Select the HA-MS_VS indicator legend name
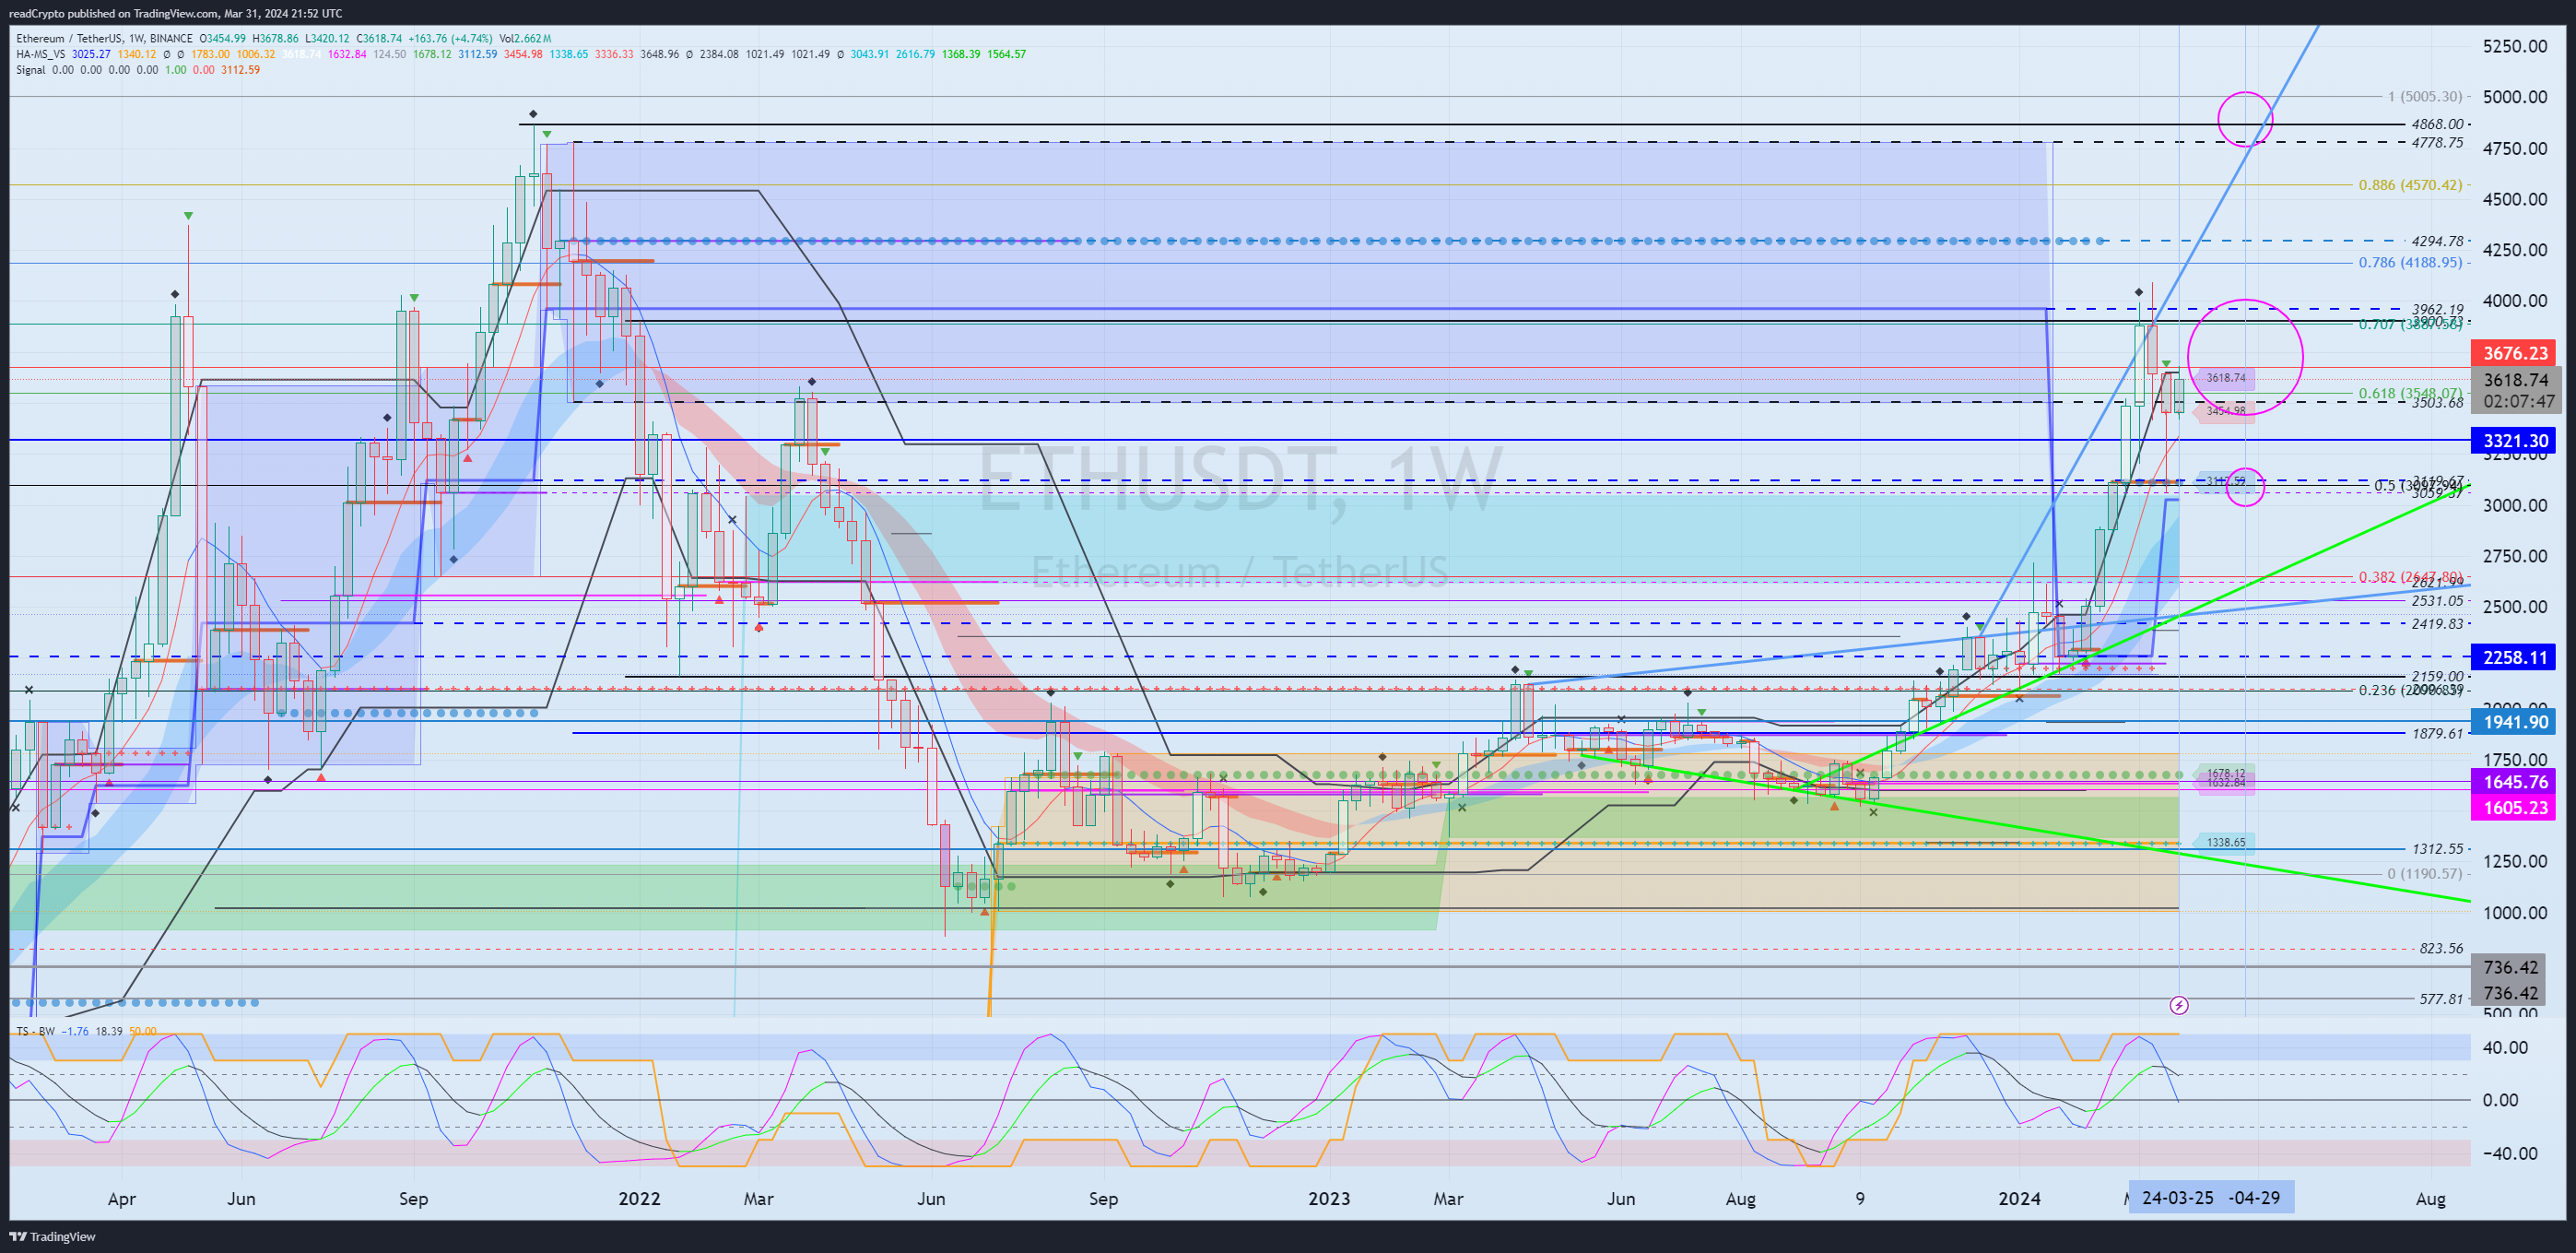 (41, 54)
